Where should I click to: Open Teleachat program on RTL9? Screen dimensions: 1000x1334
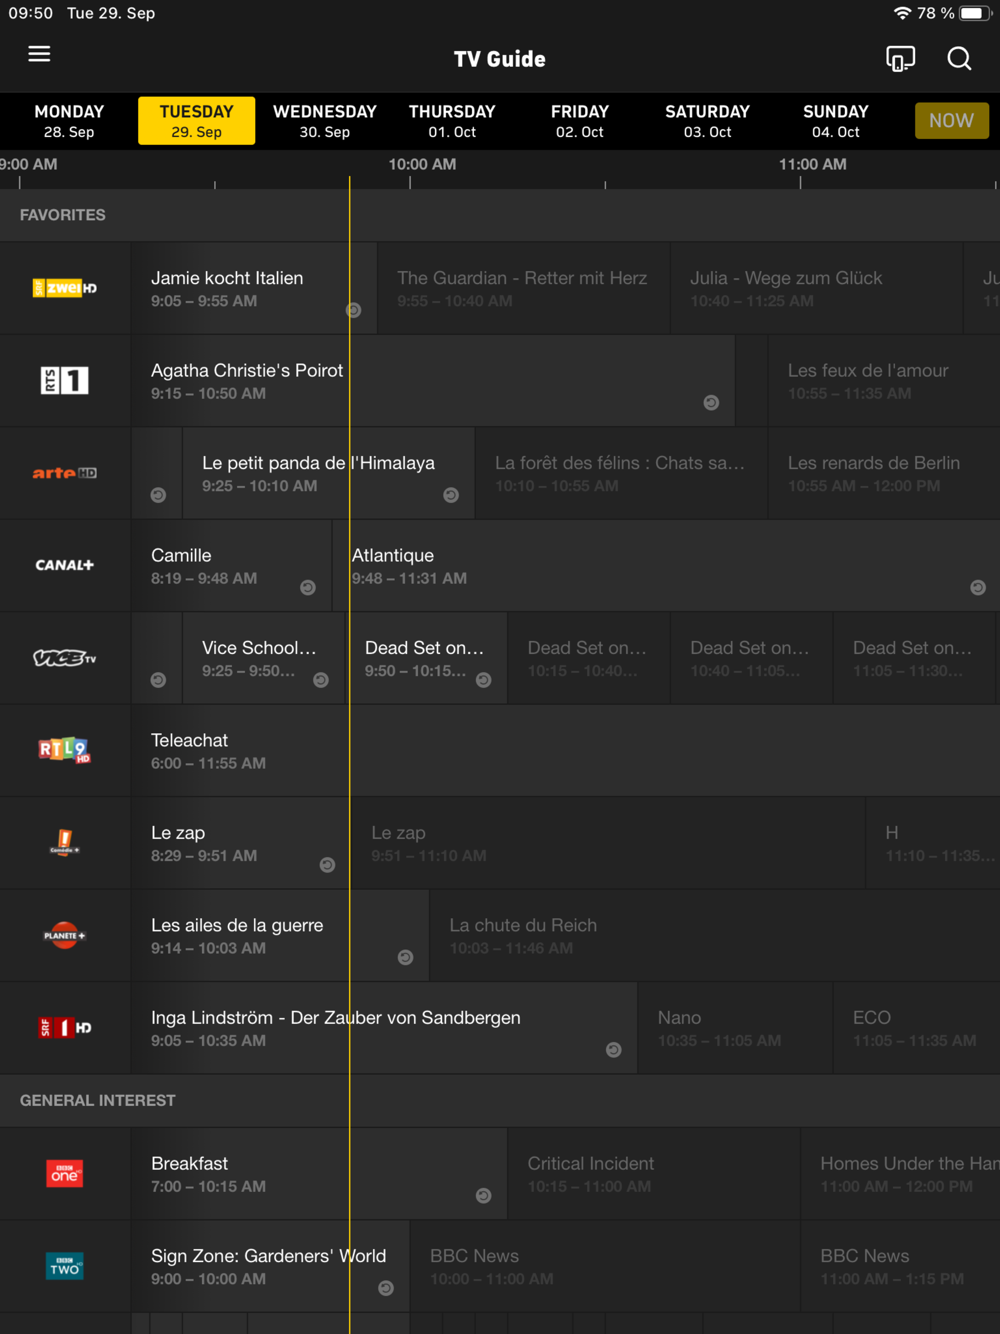coord(565,750)
